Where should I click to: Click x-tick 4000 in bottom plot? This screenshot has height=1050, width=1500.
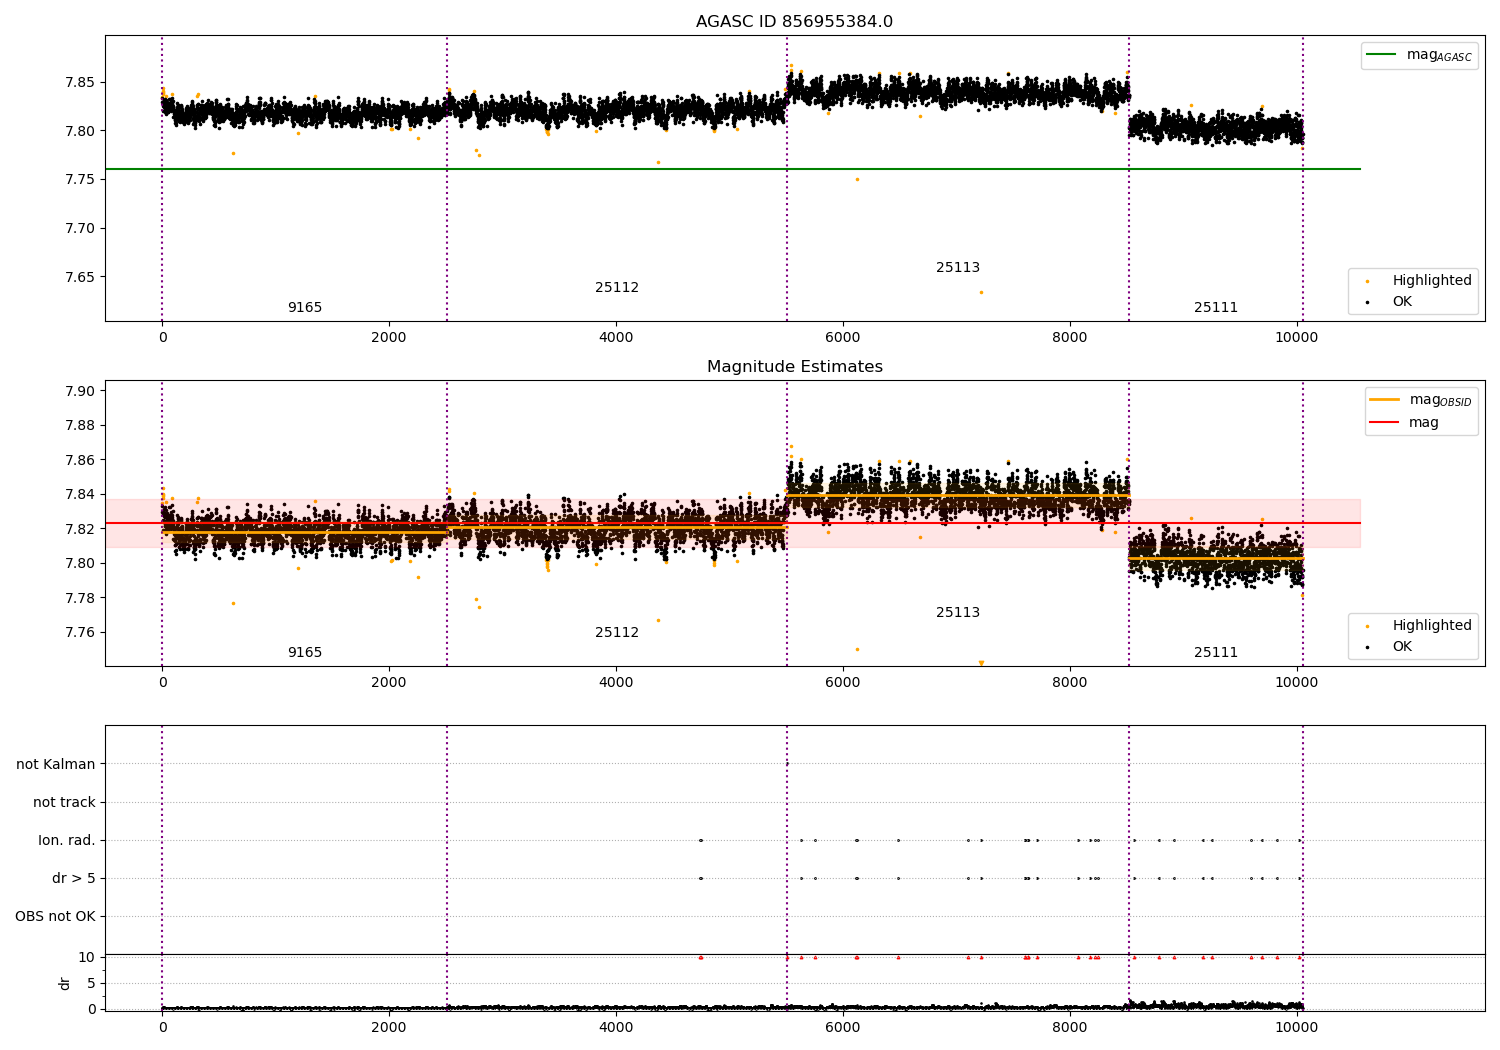tap(616, 1027)
